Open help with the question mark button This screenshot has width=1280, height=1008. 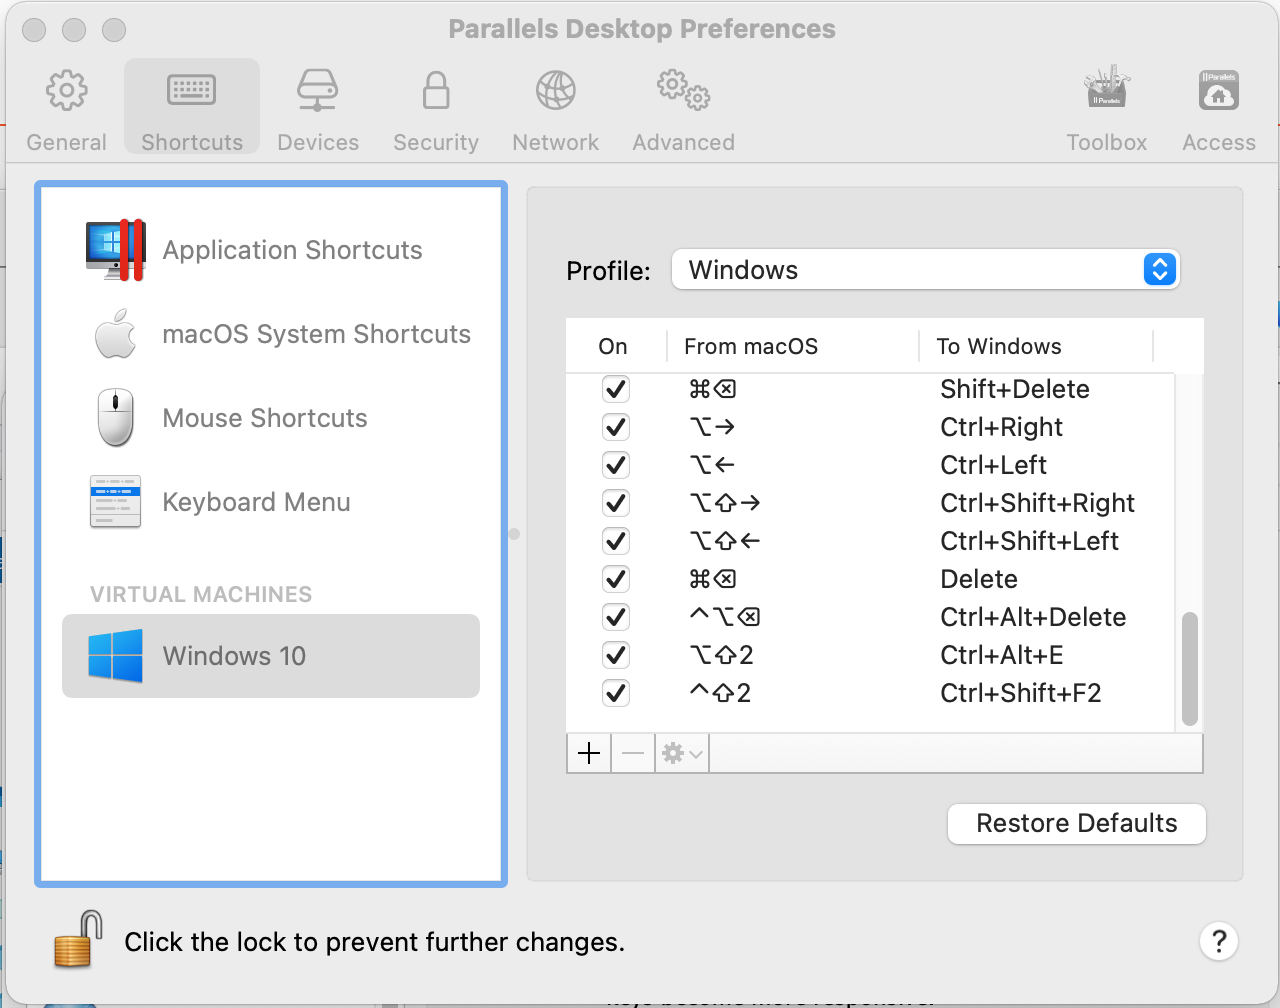coord(1218,941)
